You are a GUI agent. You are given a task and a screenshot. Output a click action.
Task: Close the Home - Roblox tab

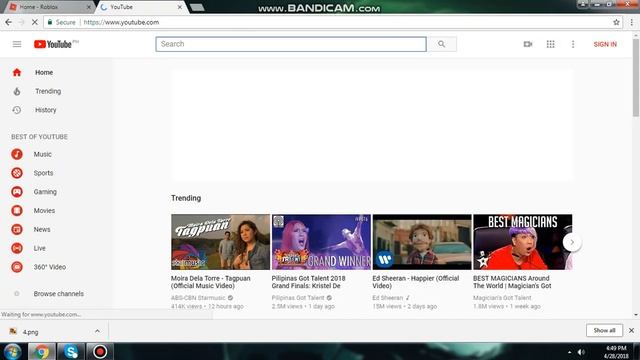(x=89, y=7)
